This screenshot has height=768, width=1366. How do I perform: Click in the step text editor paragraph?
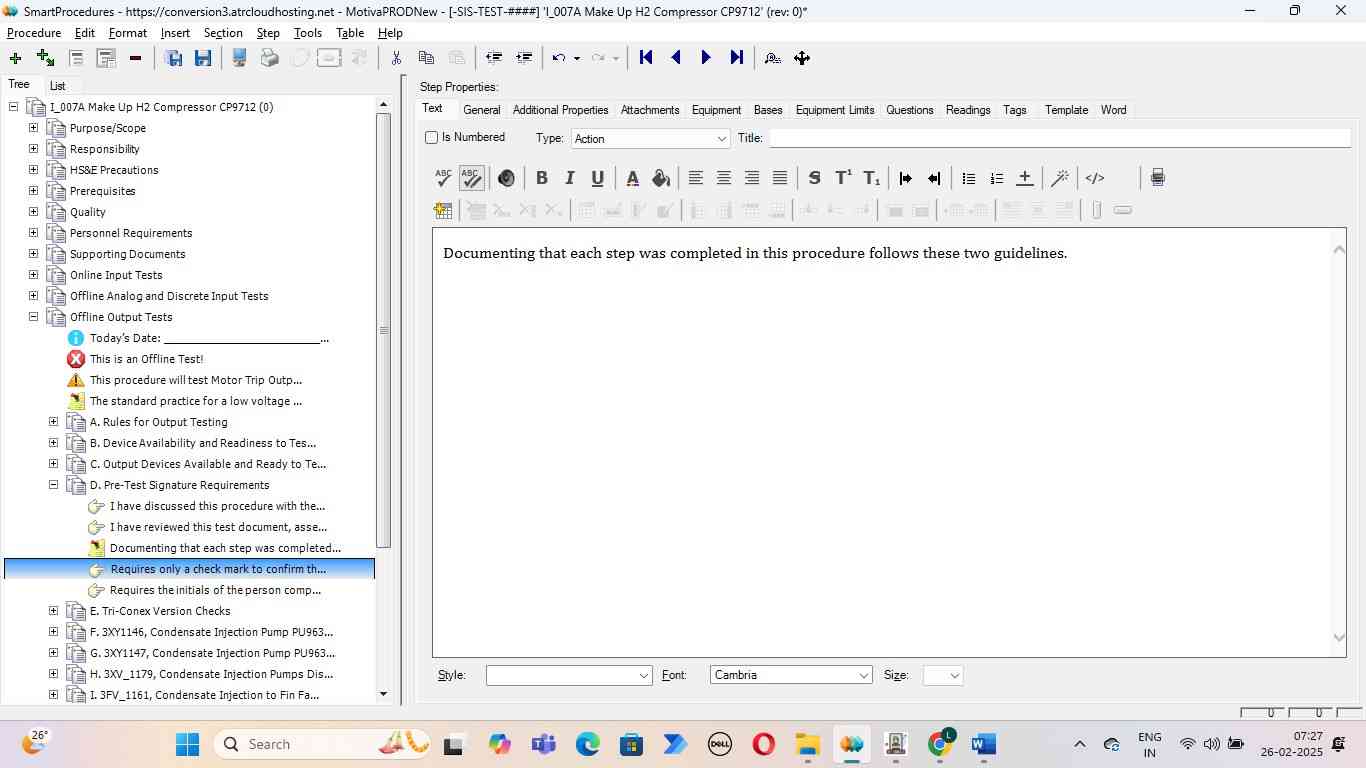[x=755, y=253]
